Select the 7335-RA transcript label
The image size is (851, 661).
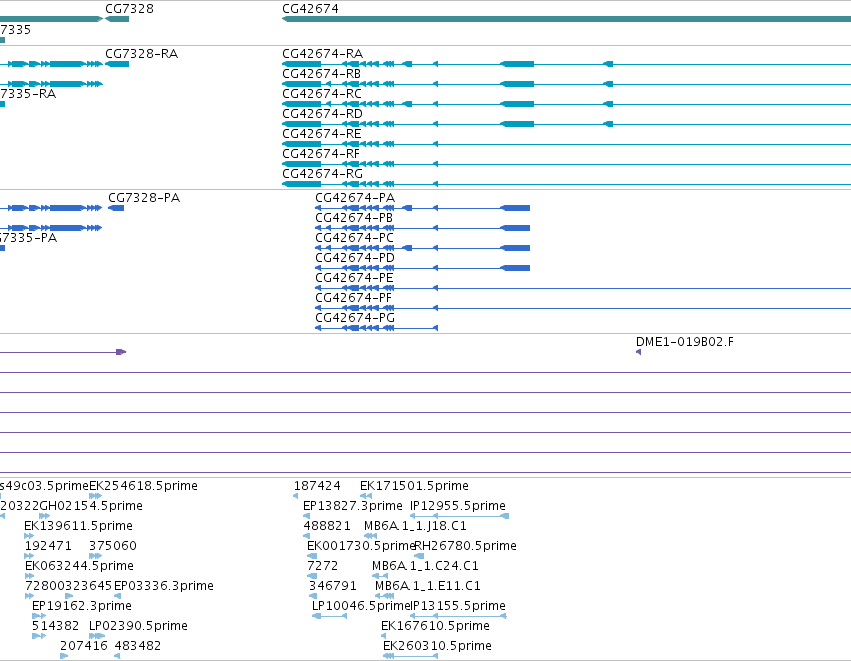[x=28, y=94]
